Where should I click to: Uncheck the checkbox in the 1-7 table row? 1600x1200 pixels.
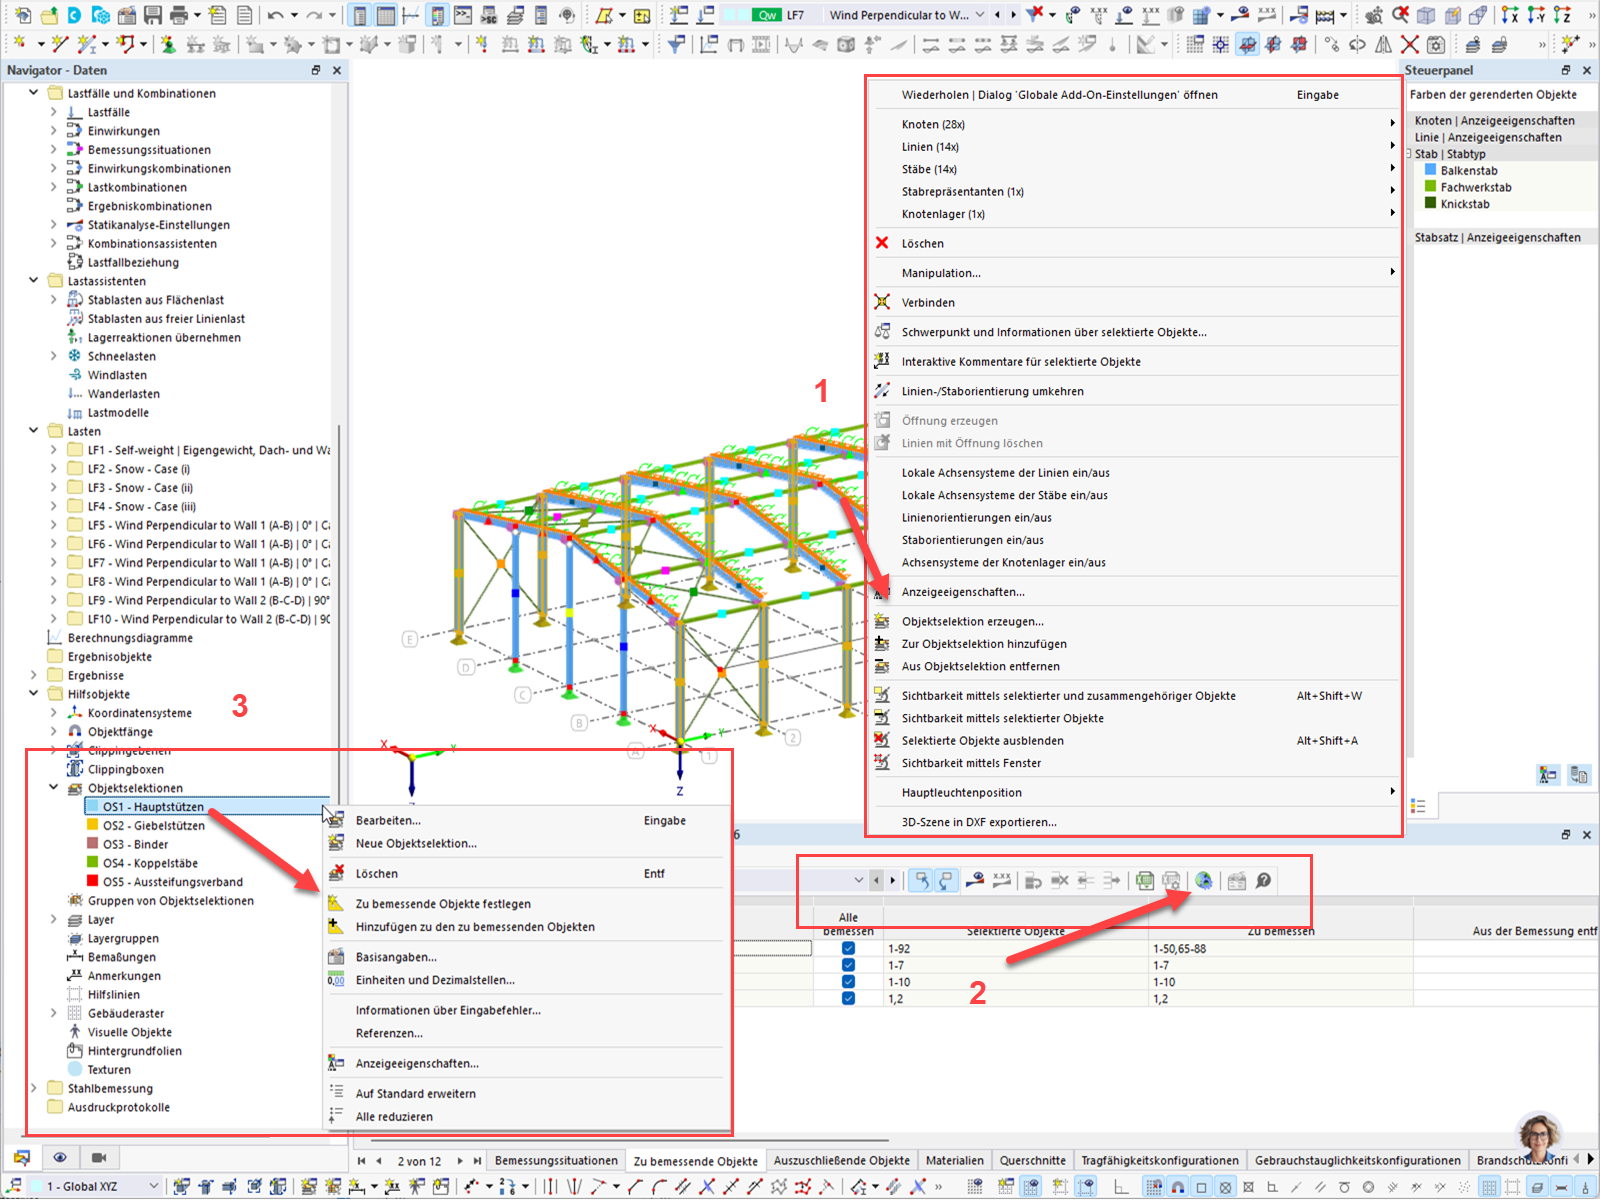(x=848, y=965)
